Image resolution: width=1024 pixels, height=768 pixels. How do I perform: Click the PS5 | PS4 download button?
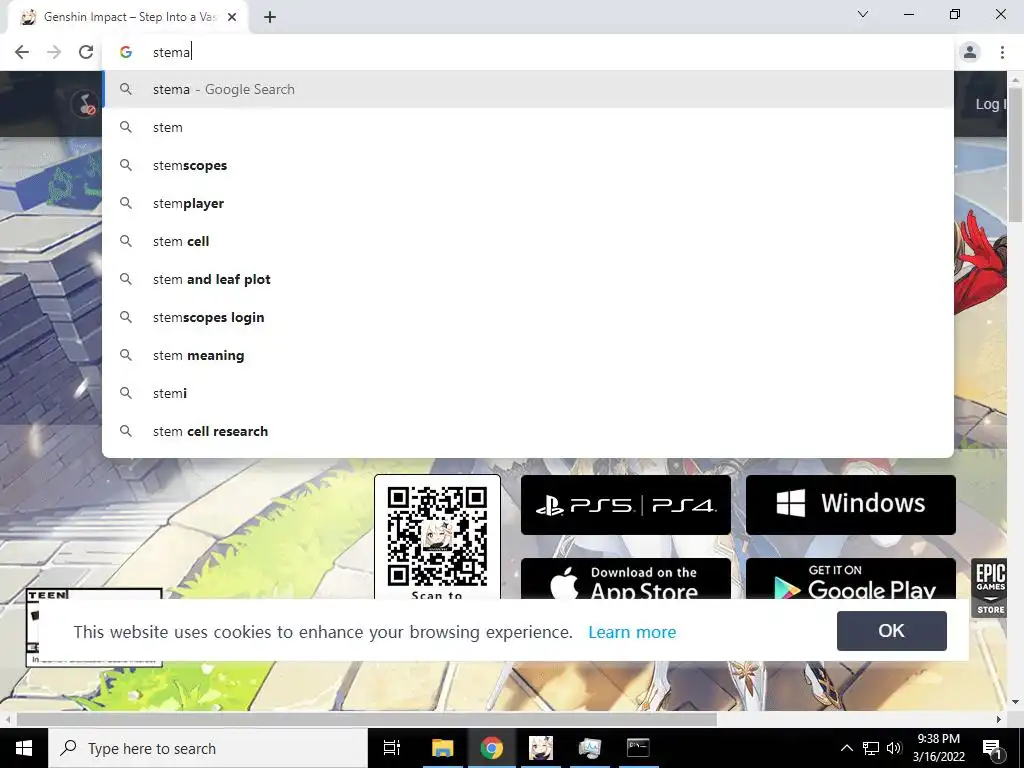point(626,505)
